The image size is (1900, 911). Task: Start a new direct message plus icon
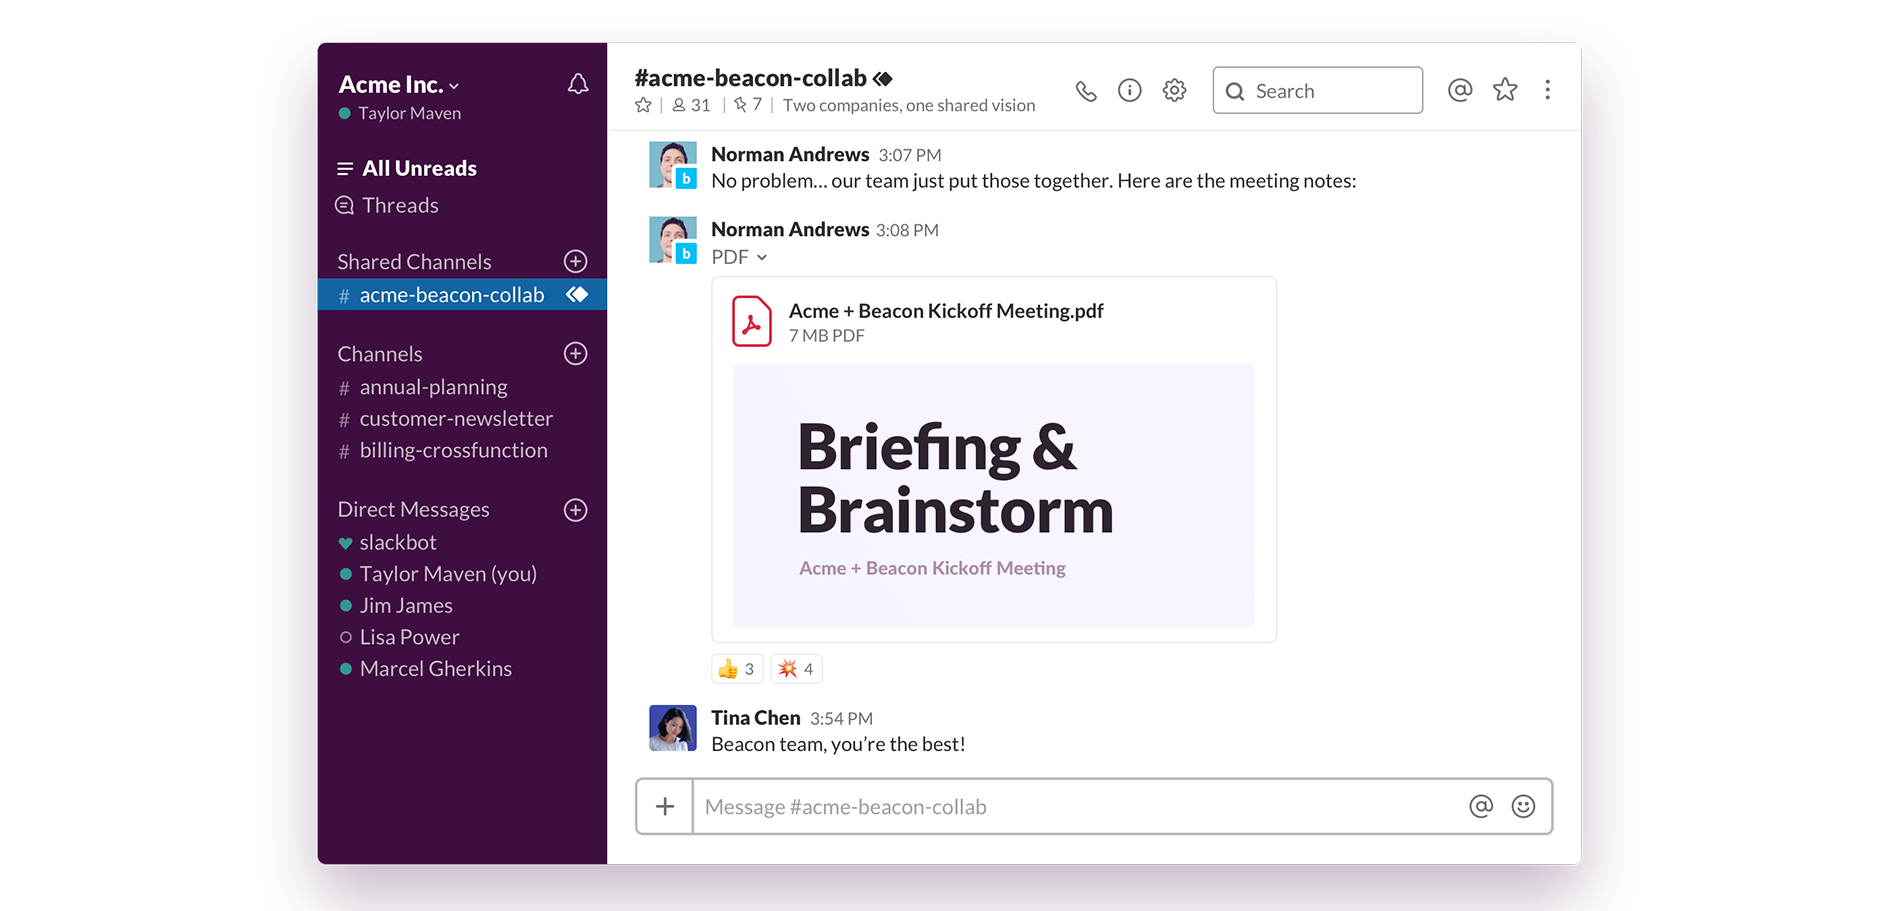(576, 510)
